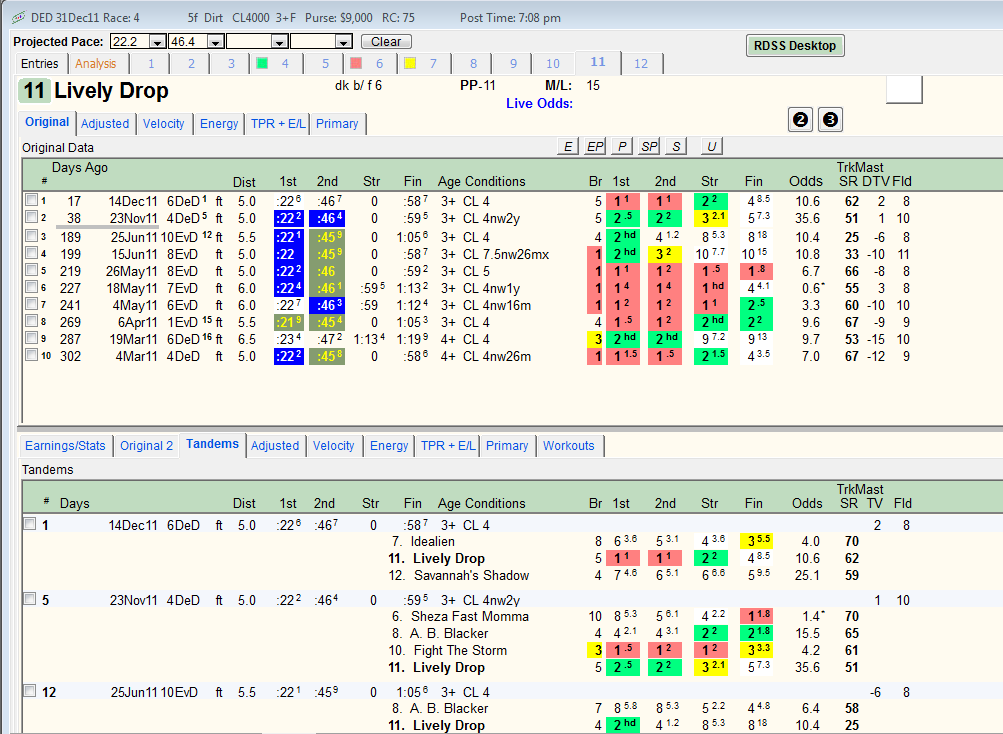Tick checkbox for 19Mar11 past race row

coord(31,337)
